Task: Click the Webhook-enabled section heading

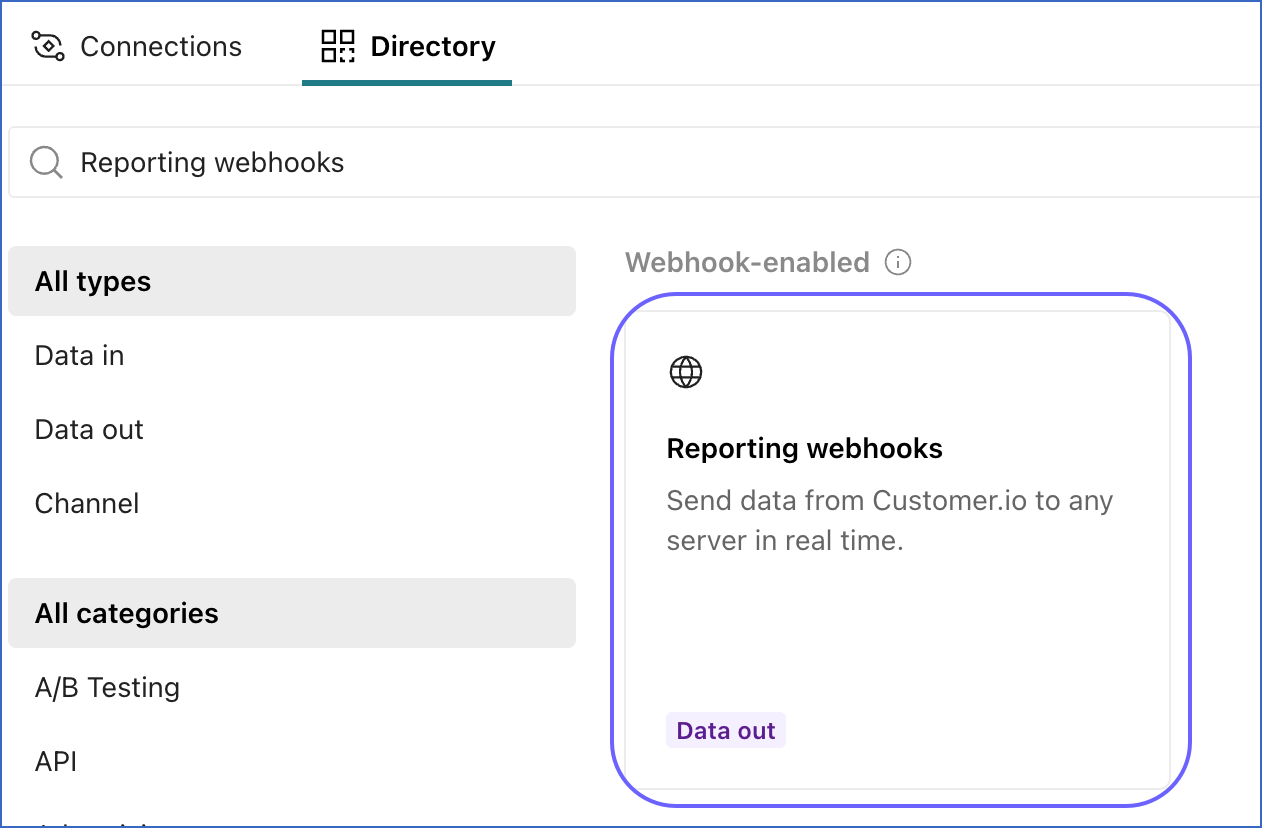Action: (x=747, y=263)
